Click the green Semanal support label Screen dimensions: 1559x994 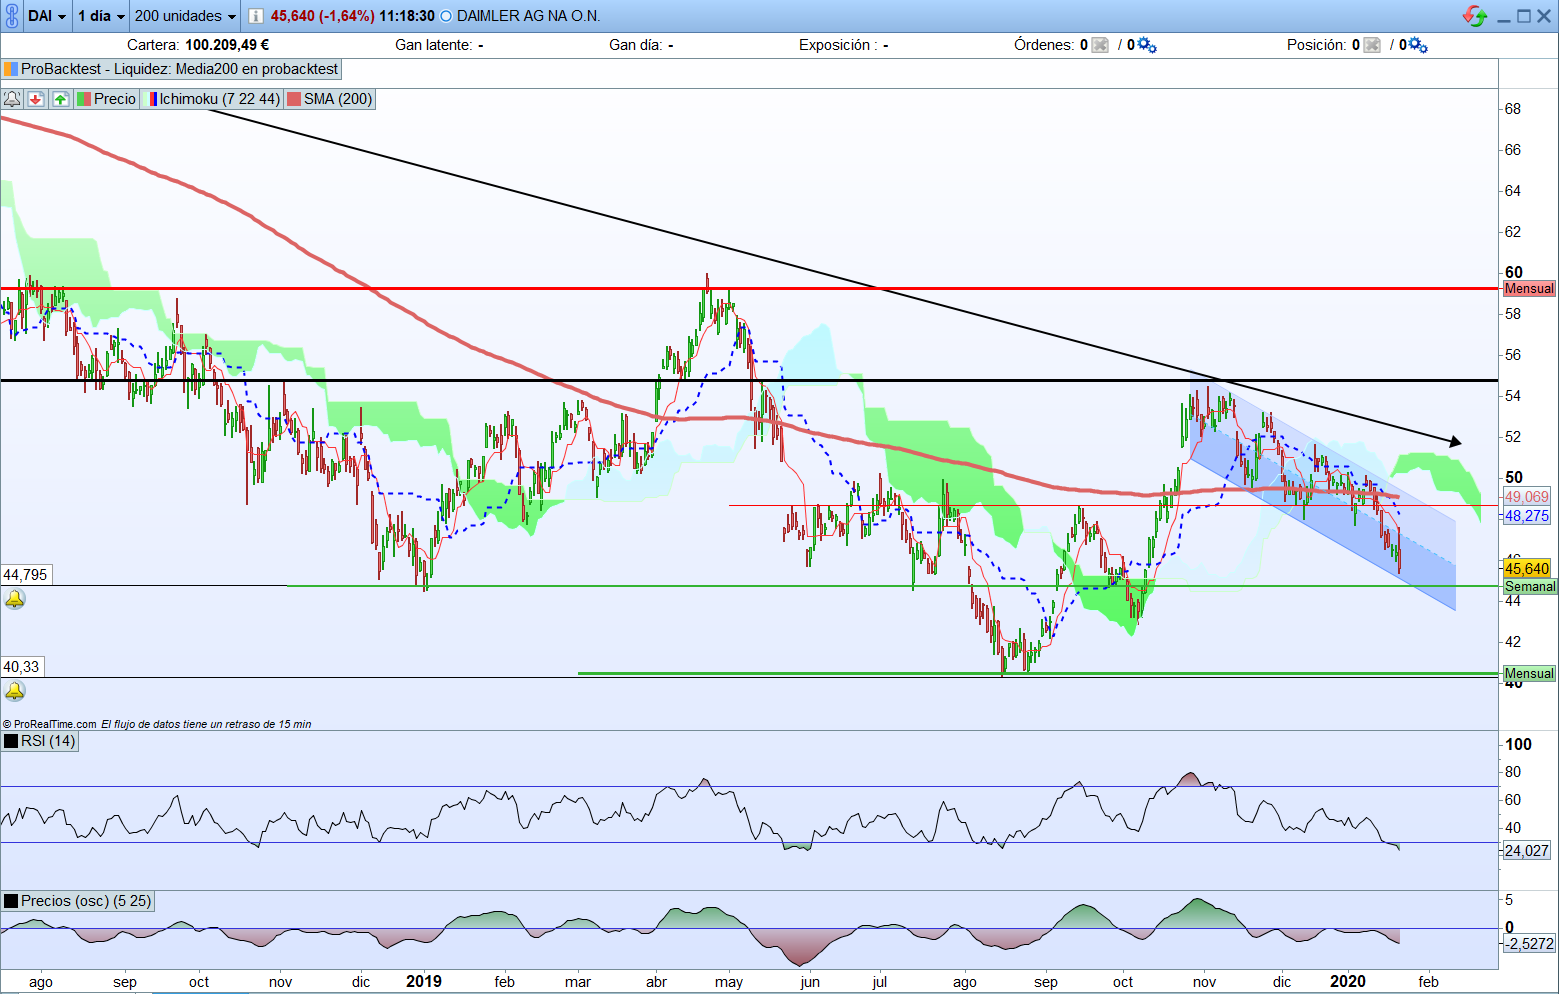1530,587
